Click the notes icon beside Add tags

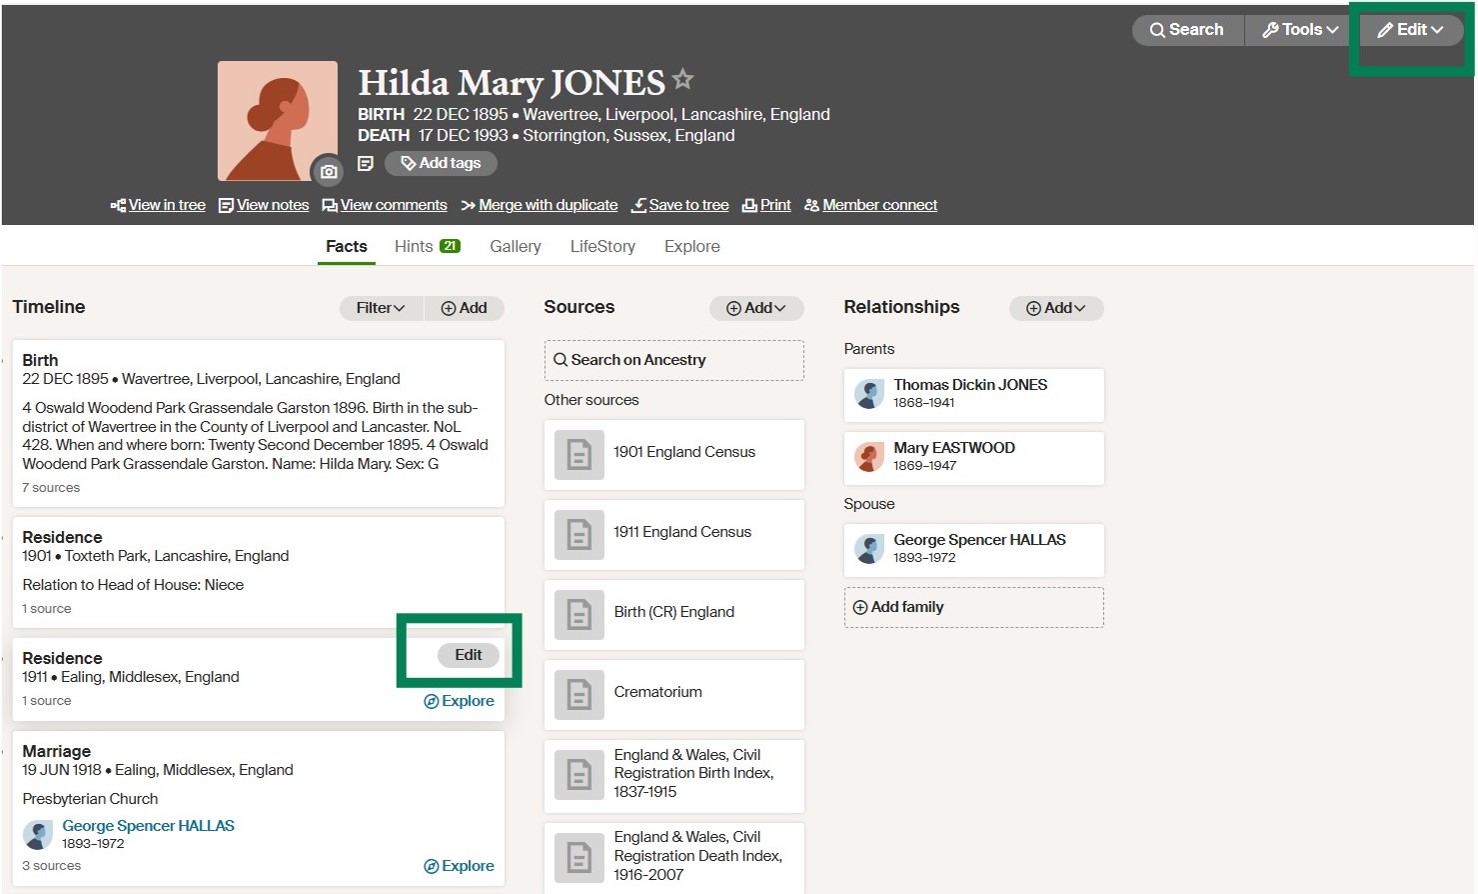point(366,163)
